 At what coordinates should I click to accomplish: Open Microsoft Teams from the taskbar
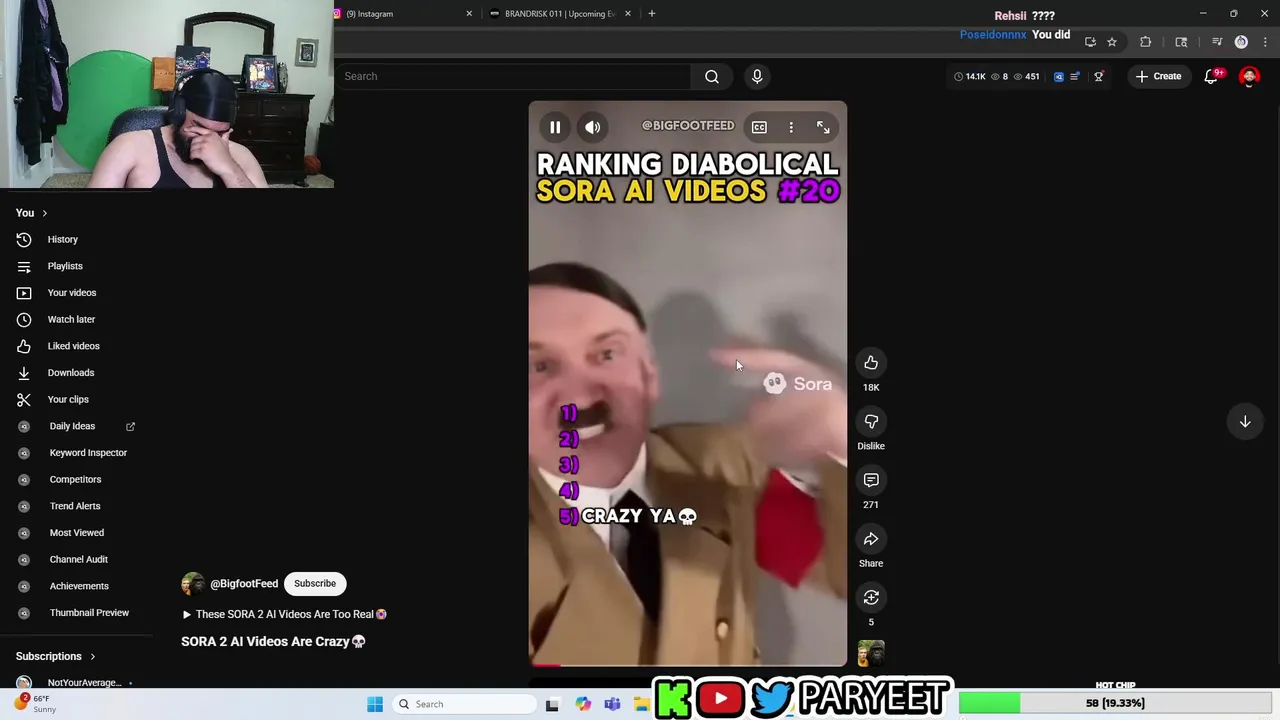coord(612,704)
